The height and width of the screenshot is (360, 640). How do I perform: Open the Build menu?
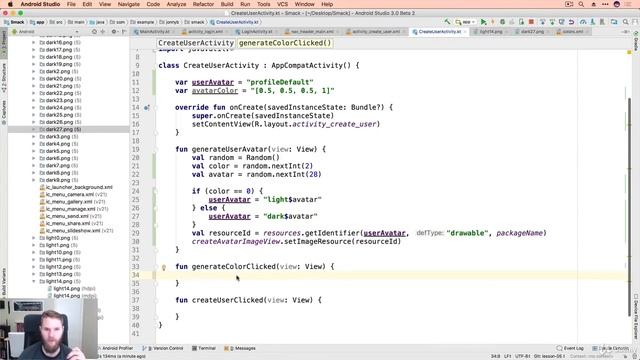tap(227, 4)
